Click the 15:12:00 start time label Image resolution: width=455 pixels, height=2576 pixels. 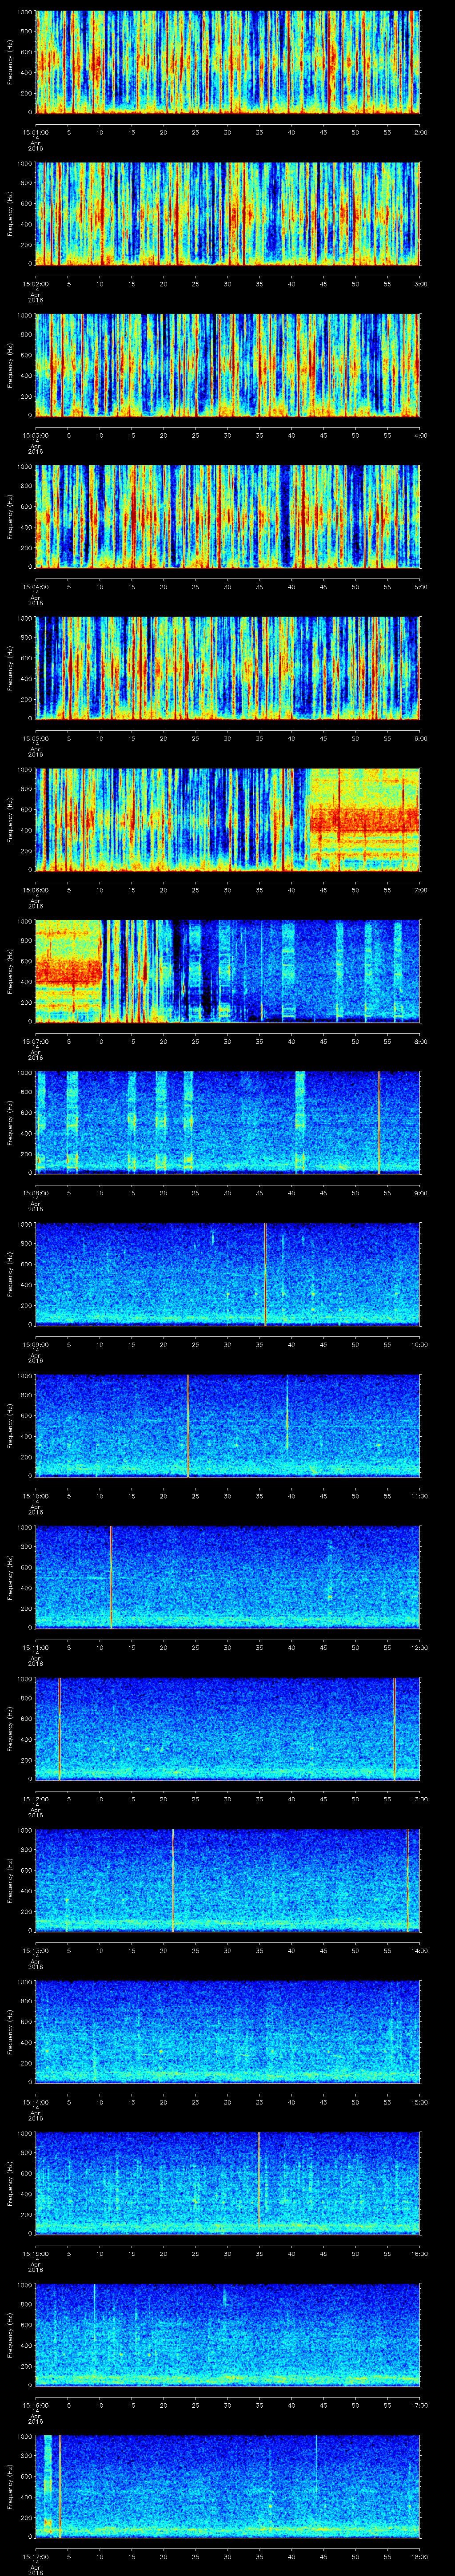pos(36,1799)
